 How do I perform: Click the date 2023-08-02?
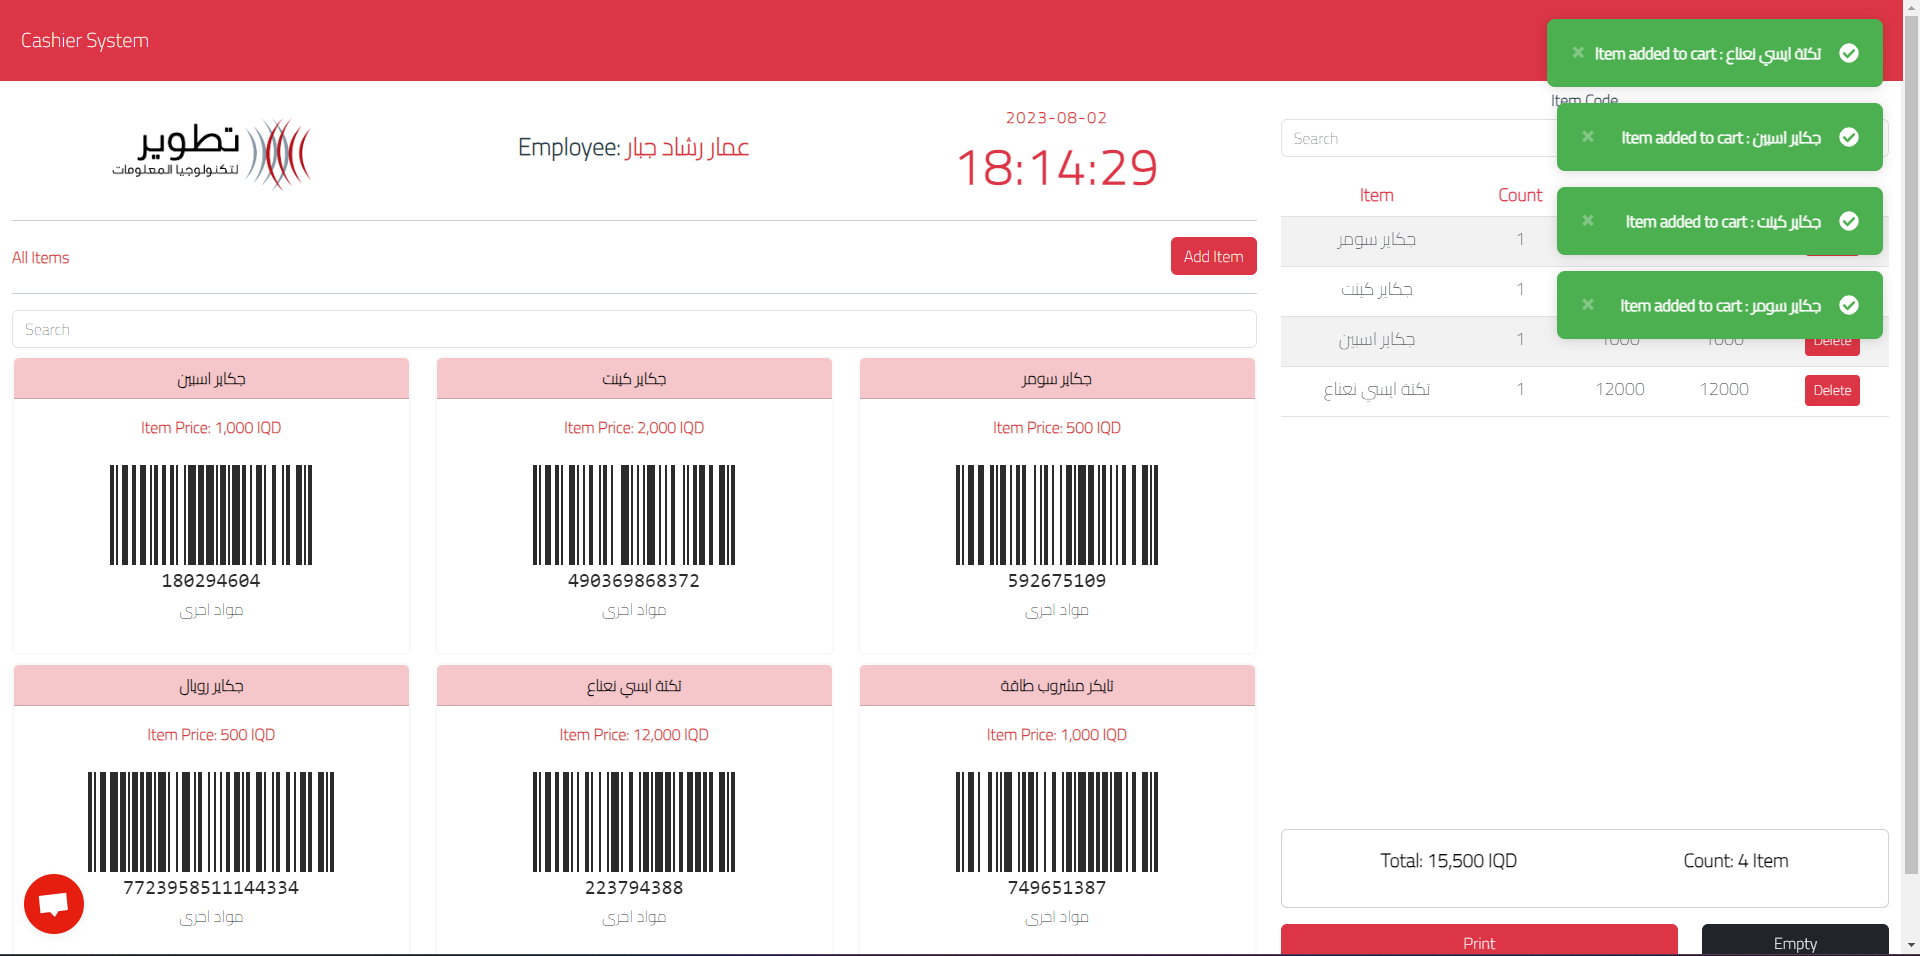point(1056,118)
